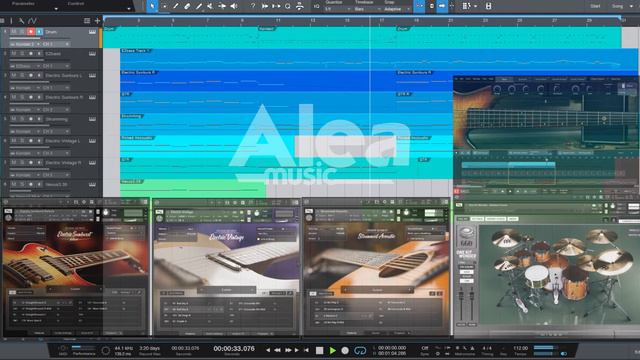Open Drum track instrument editor keyboard icon
The height and width of the screenshot is (360, 640).
point(92,32)
